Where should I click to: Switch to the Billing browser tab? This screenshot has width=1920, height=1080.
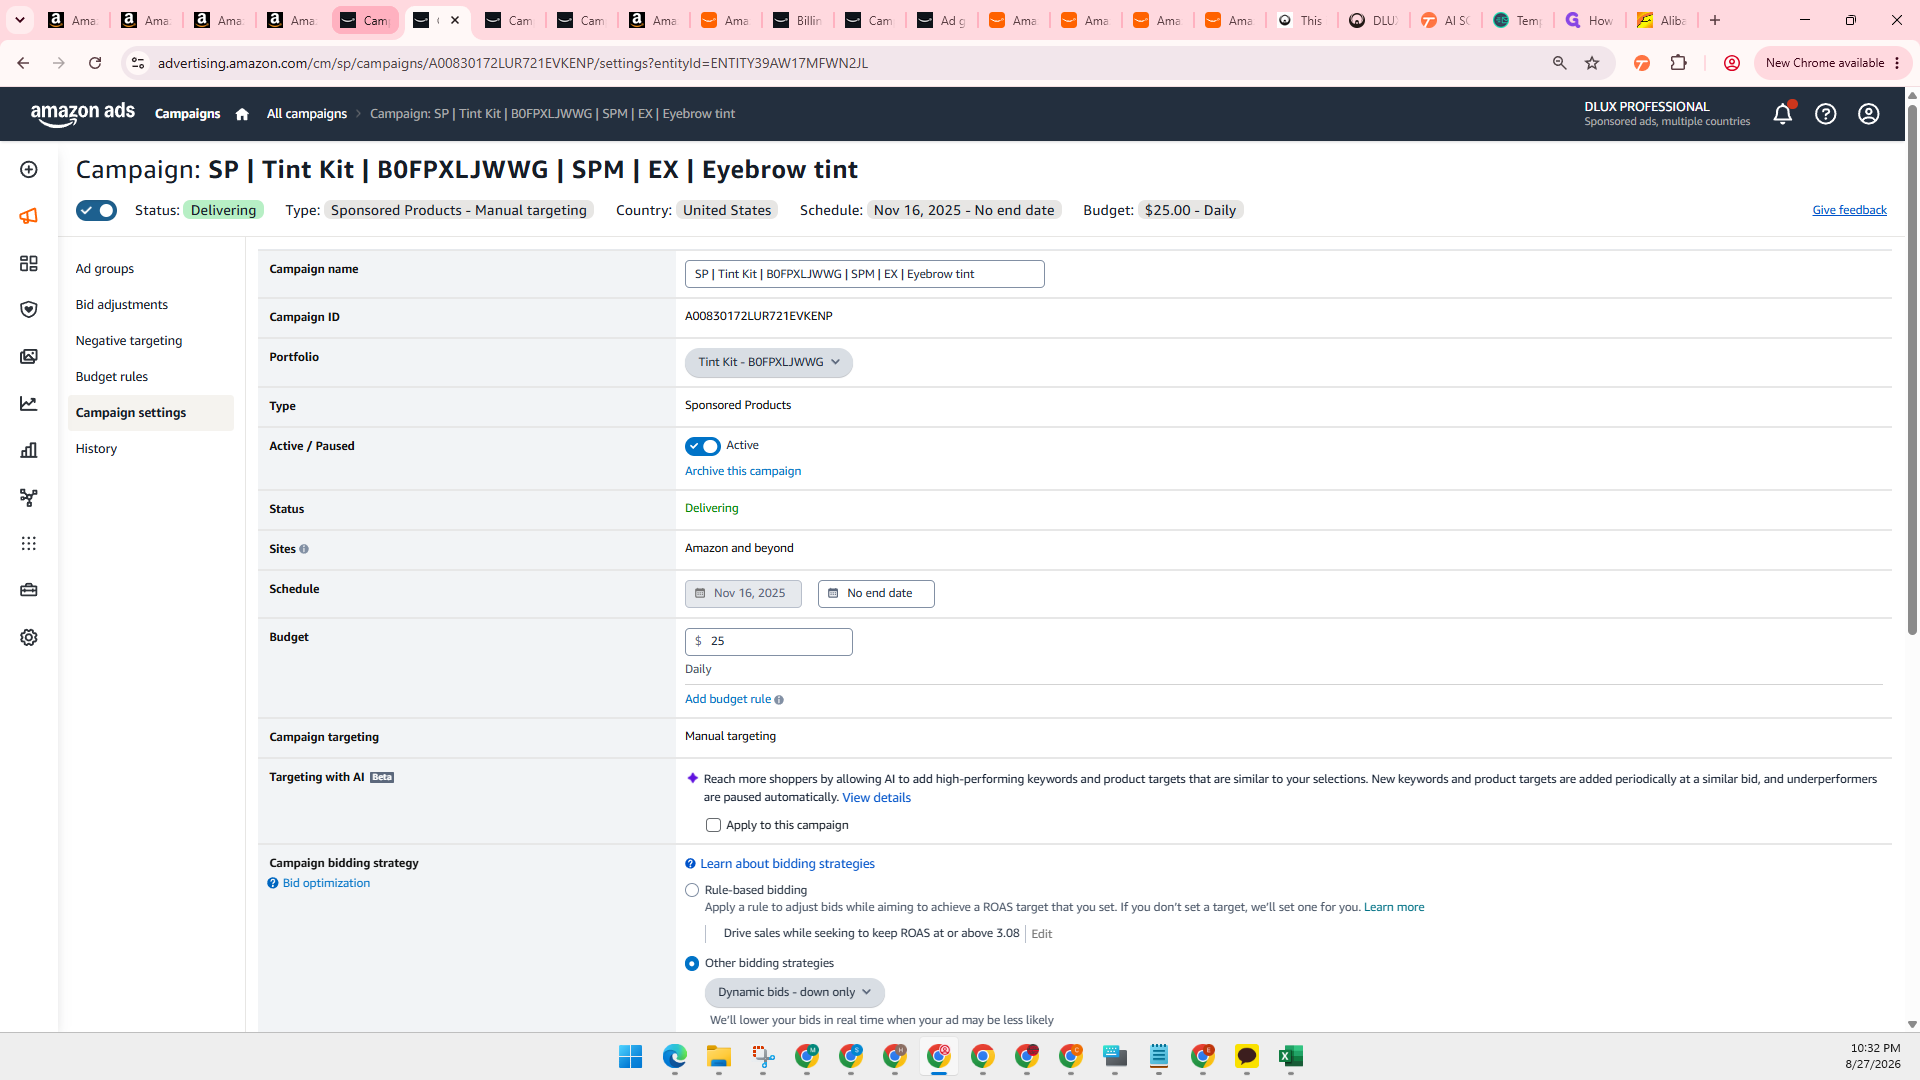(x=798, y=20)
